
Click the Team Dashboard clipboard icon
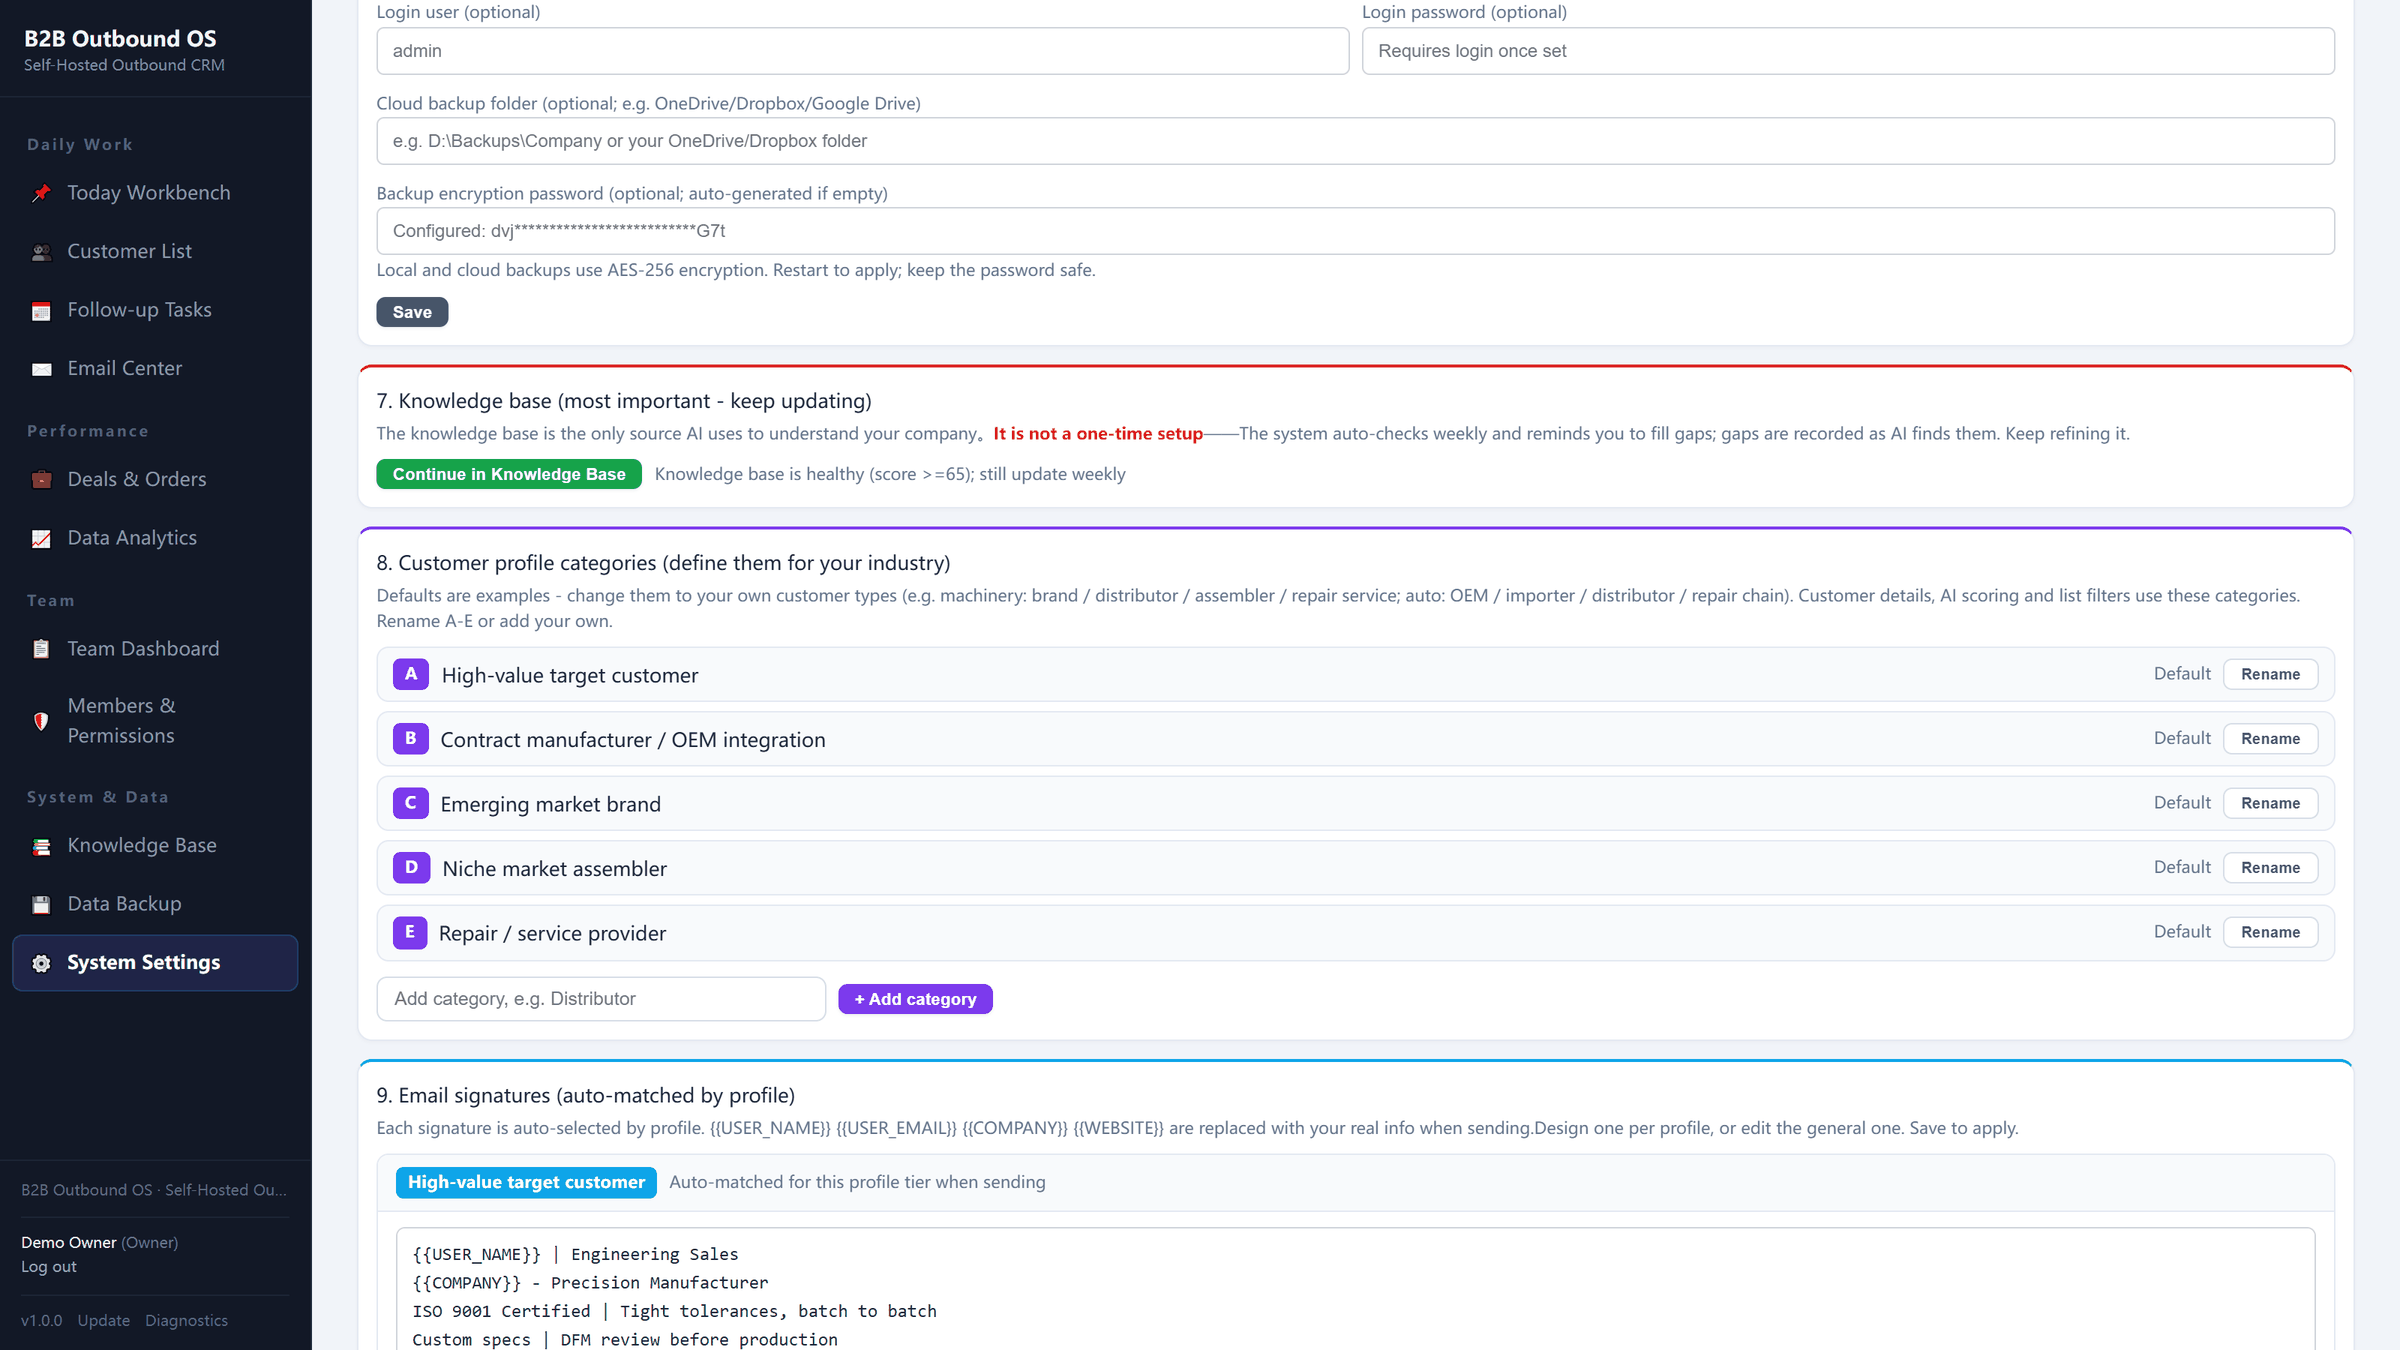point(41,650)
